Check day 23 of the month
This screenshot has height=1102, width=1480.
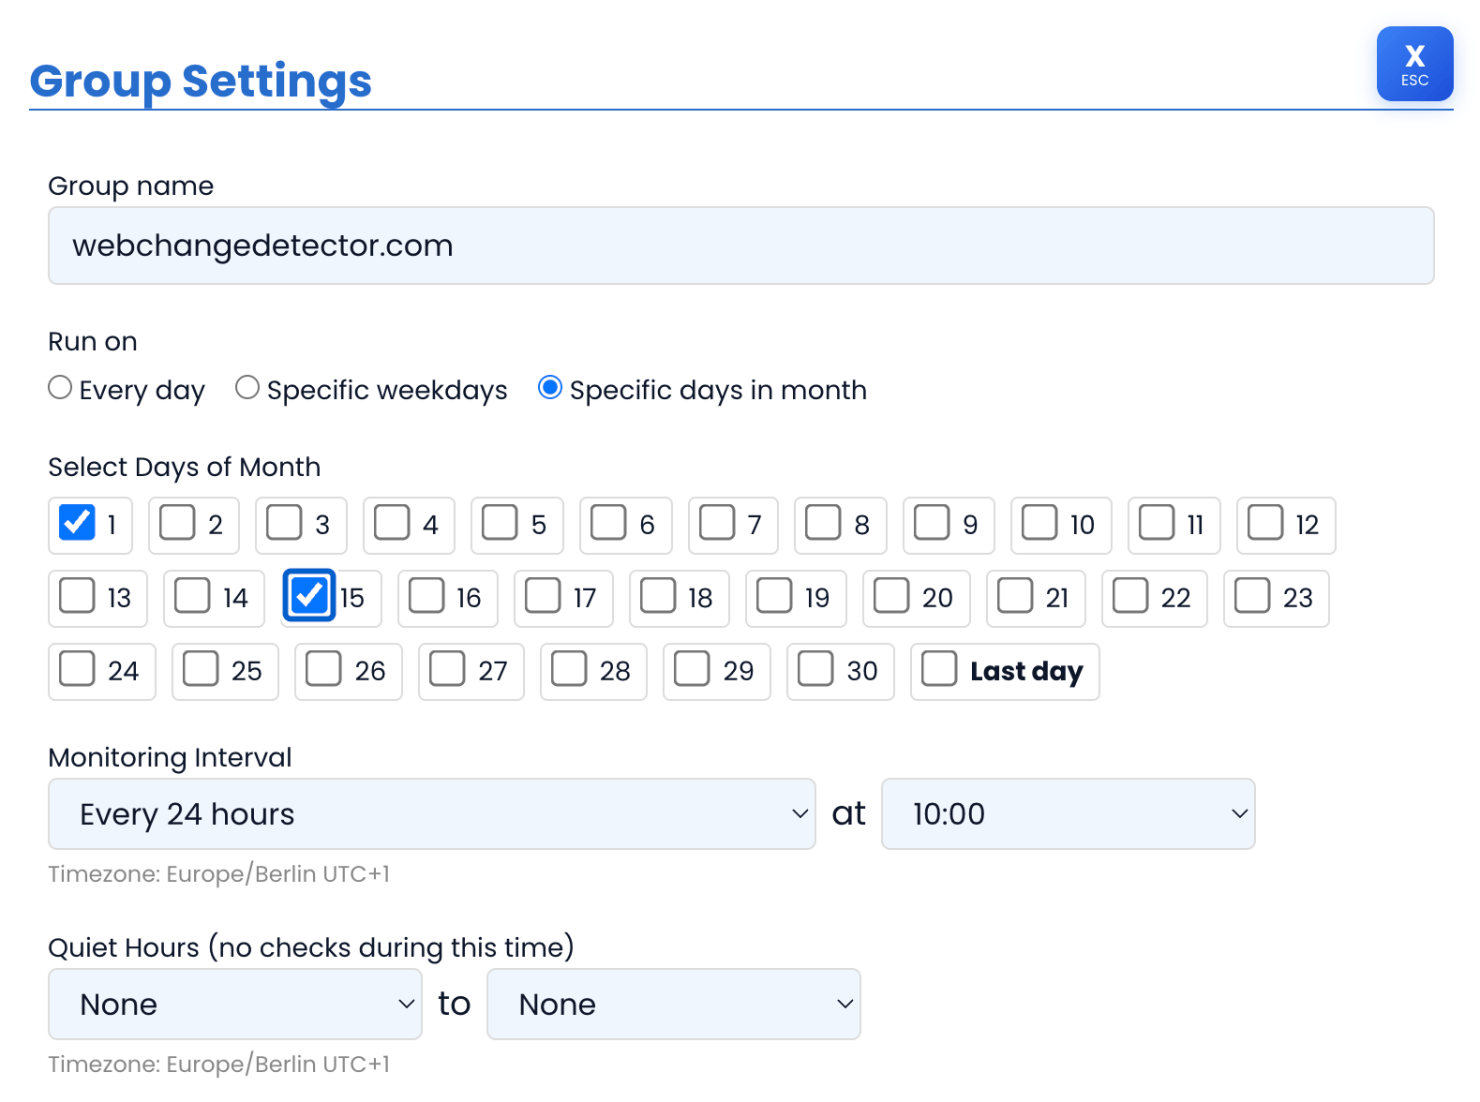(x=1252, y=595)
